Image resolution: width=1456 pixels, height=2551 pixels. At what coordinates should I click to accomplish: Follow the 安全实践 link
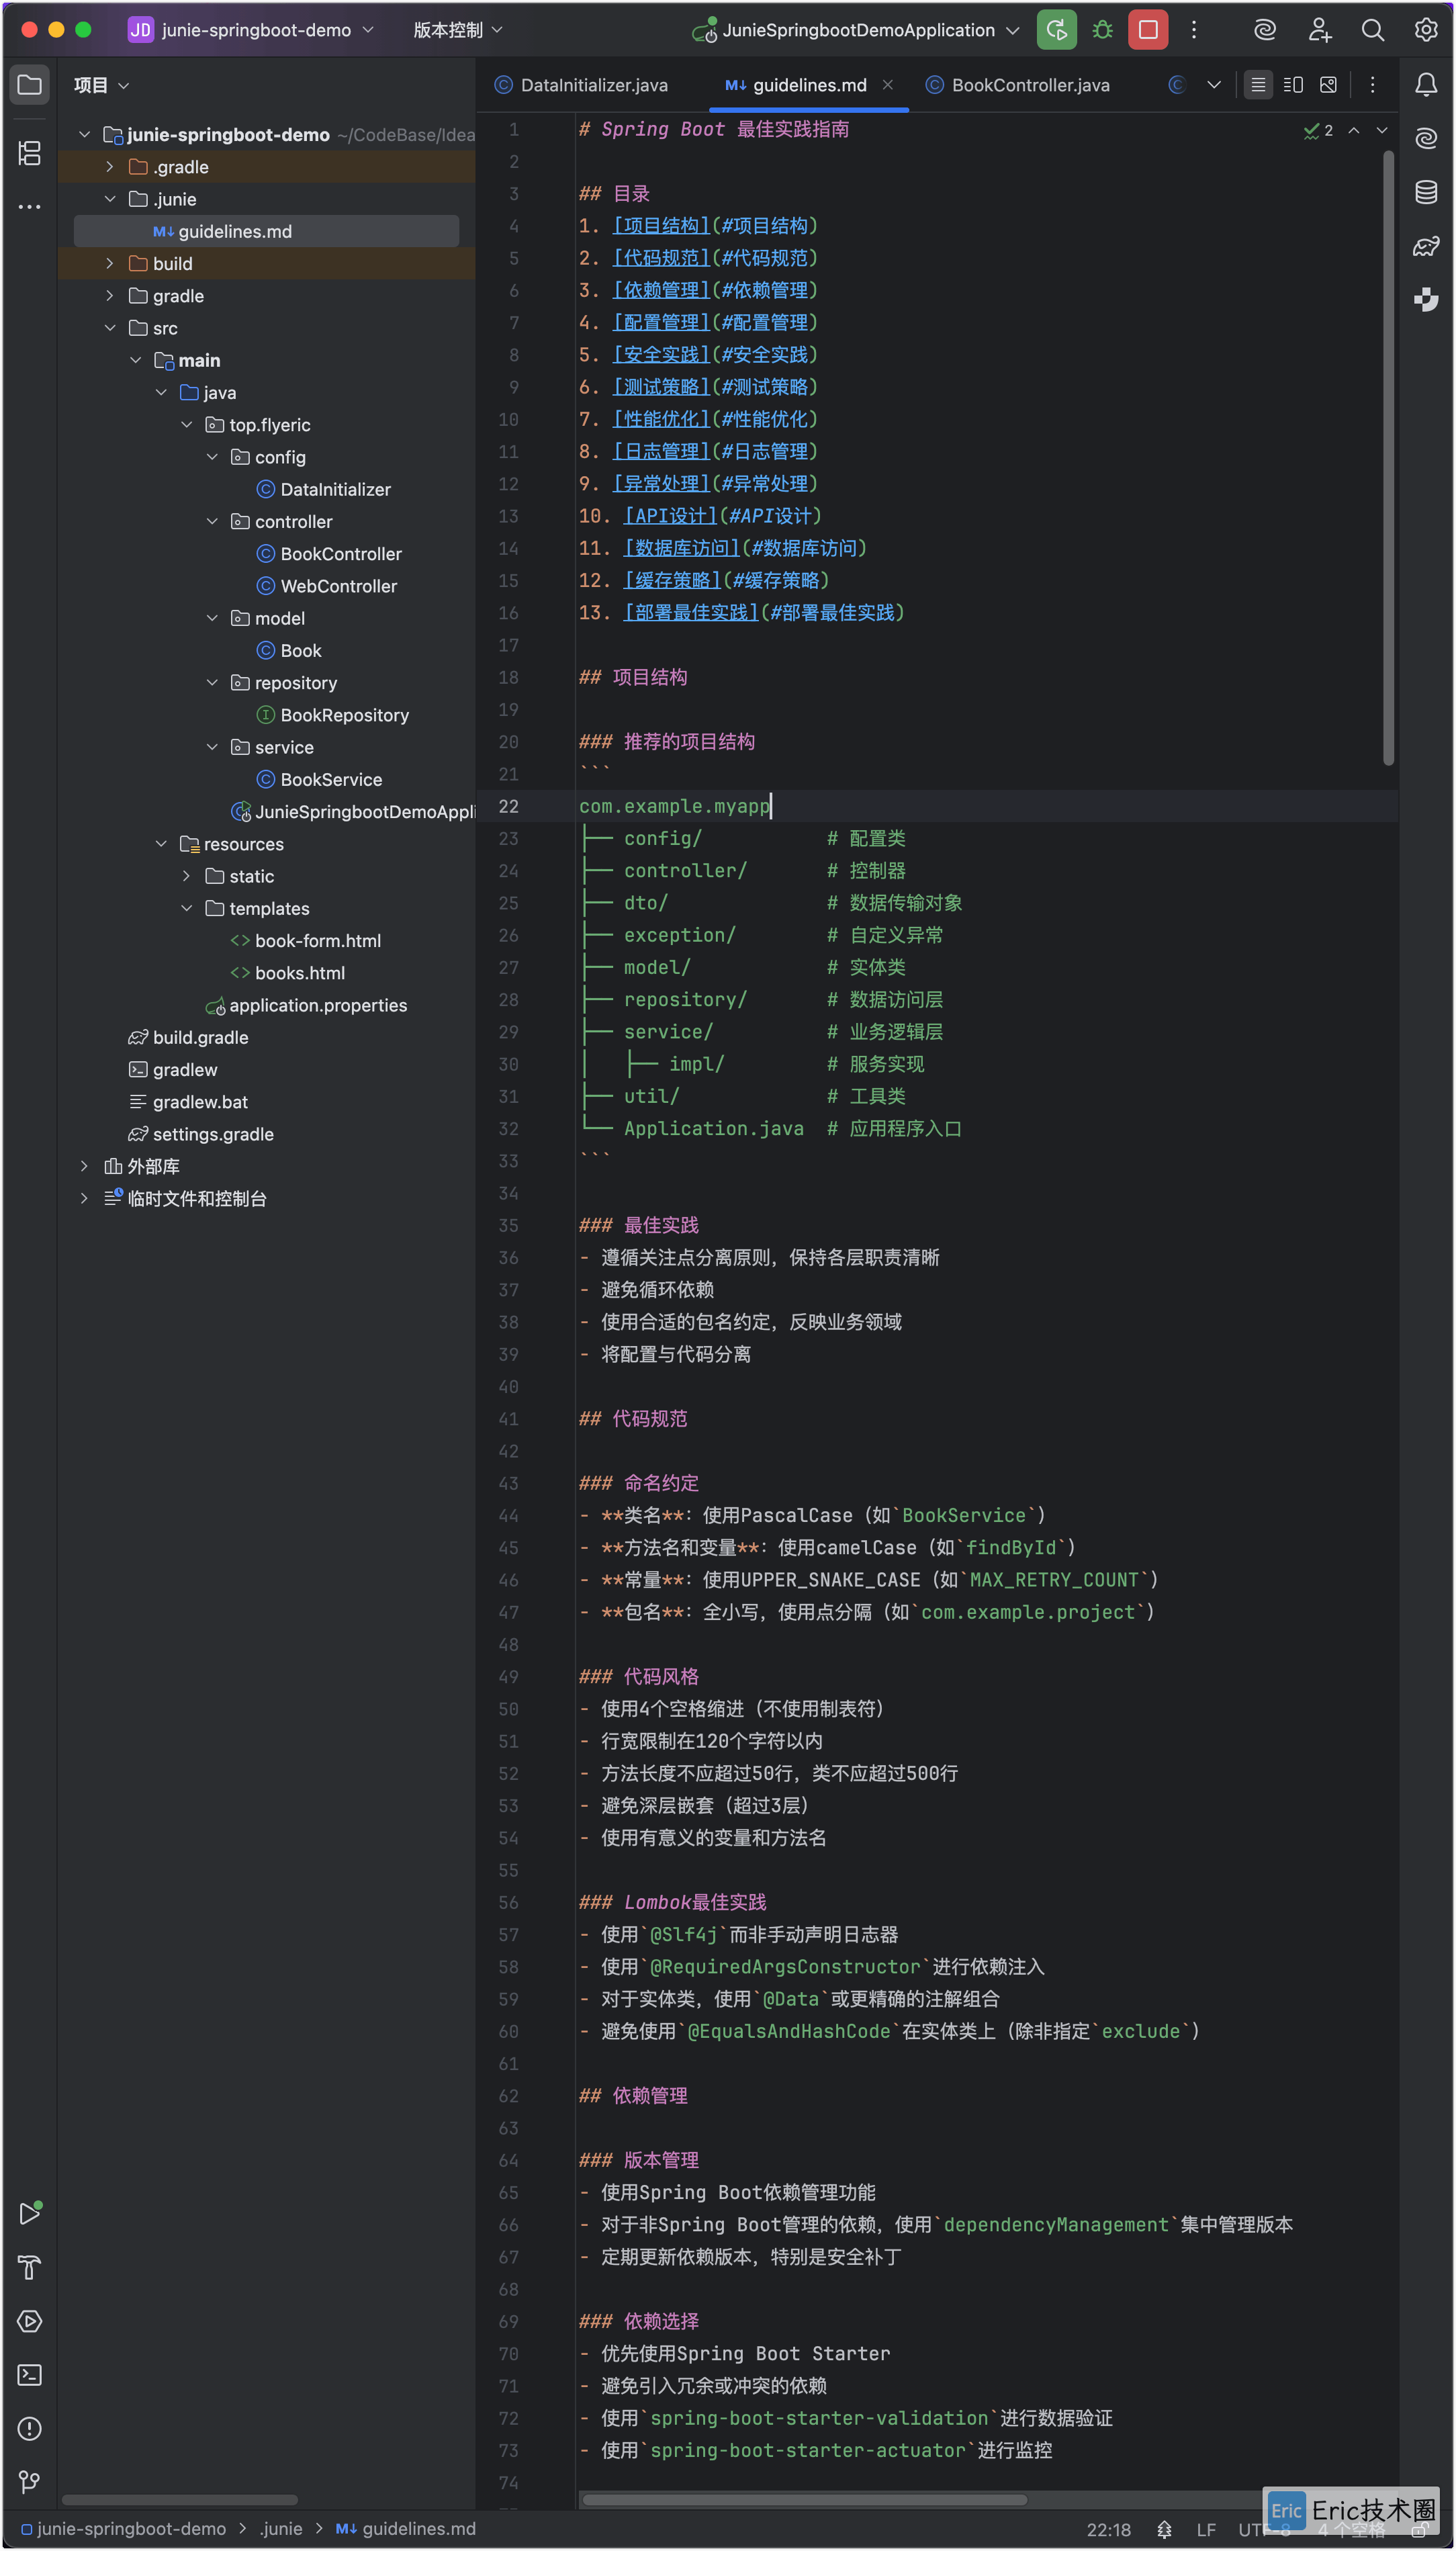click(661, 354)
